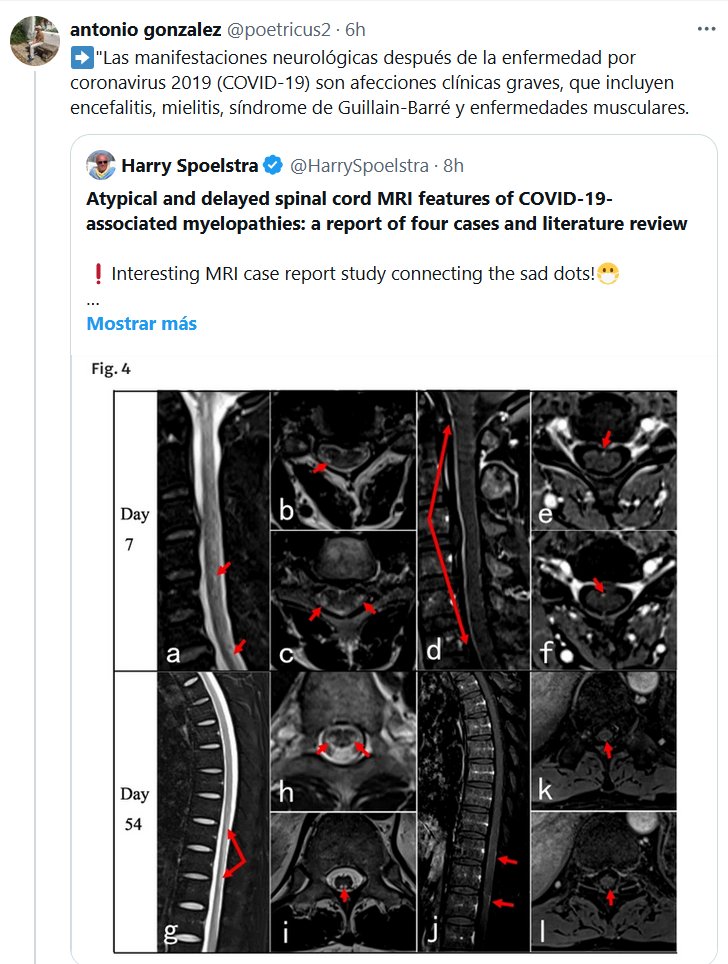The image size is (728, 964).
Task: Open MRI panel 'd' with long red bracket
Action: click(x=473, y=528)
